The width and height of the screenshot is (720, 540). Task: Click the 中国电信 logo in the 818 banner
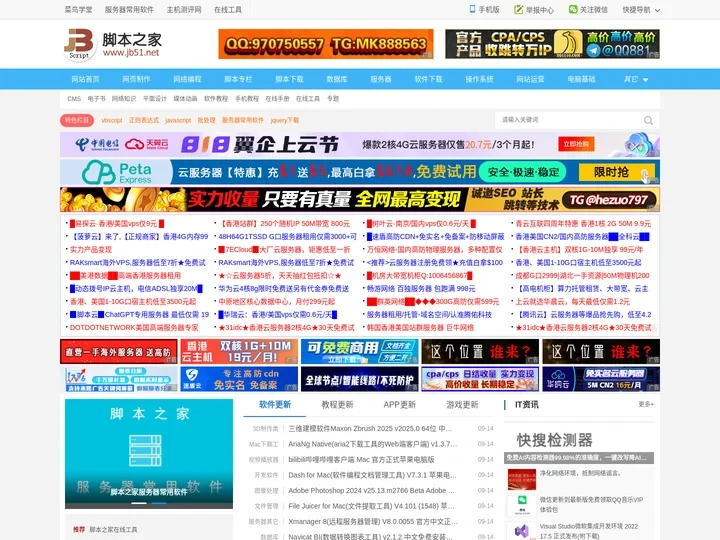(x=97, y=145)
